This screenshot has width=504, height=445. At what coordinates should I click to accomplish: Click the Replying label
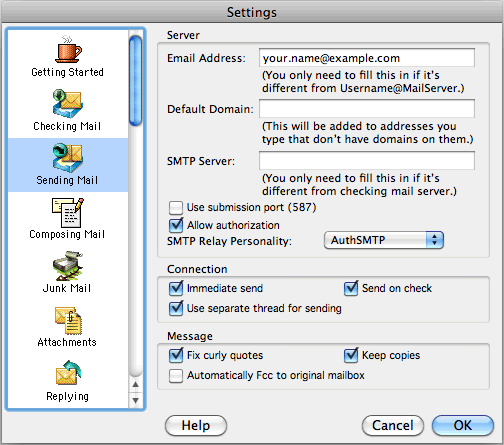tap(68, 396)
